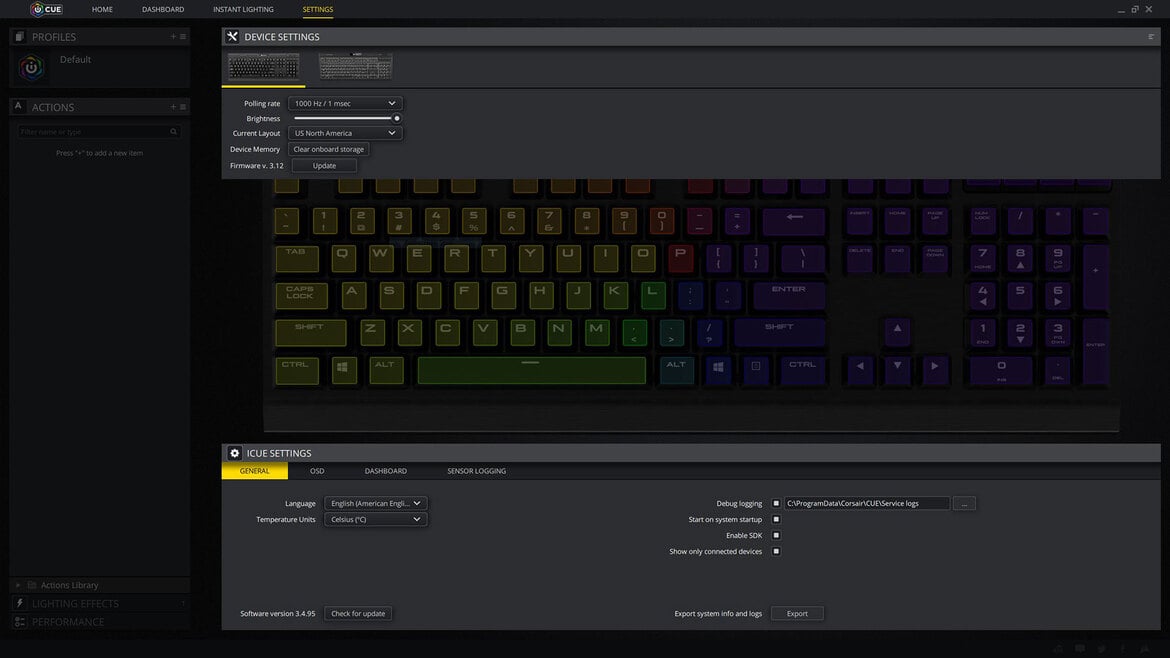Switch to the Sensor Logging tab

pyautogui.click(x=476, y=471)
